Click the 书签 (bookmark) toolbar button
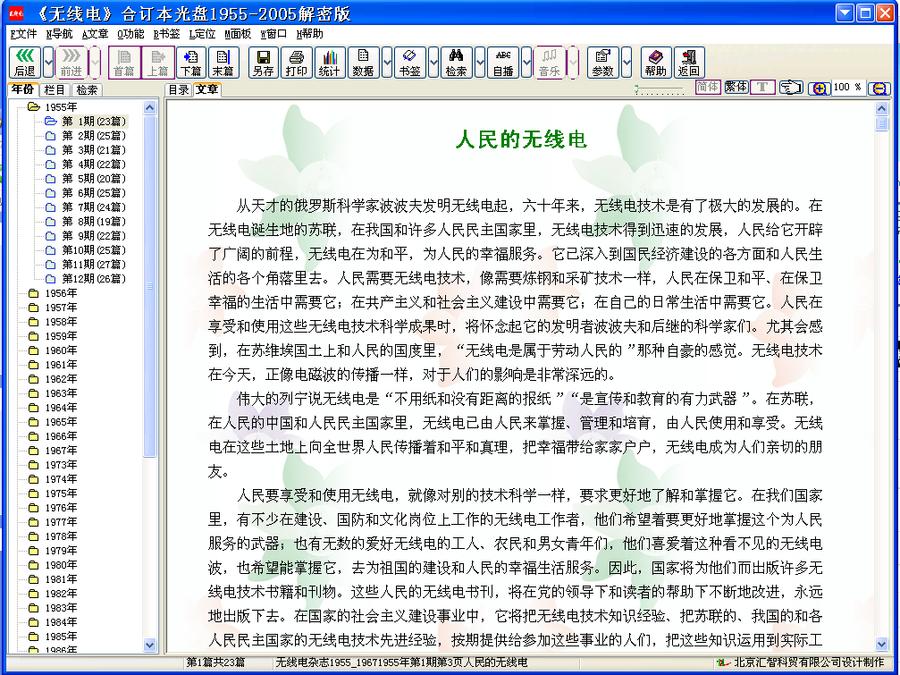This screenshot has height=675, width=900. (410, 63)
